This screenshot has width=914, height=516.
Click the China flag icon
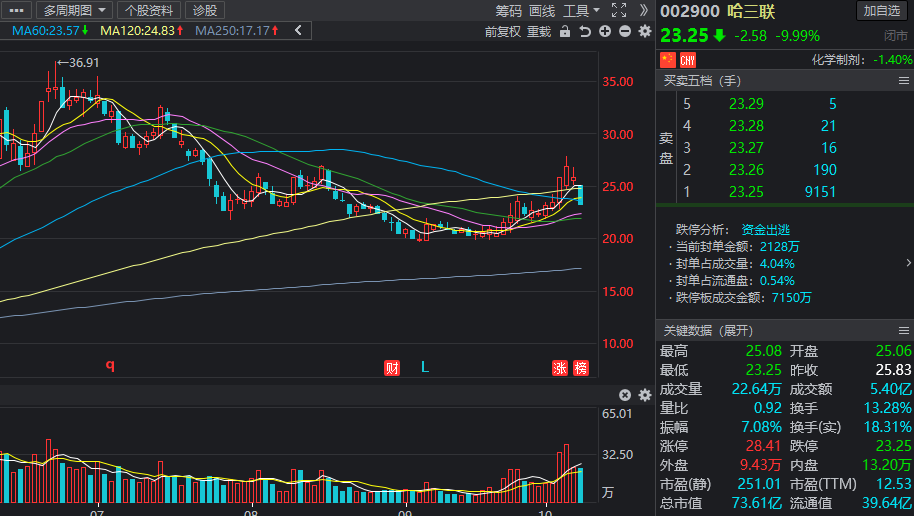coord(667,59)
